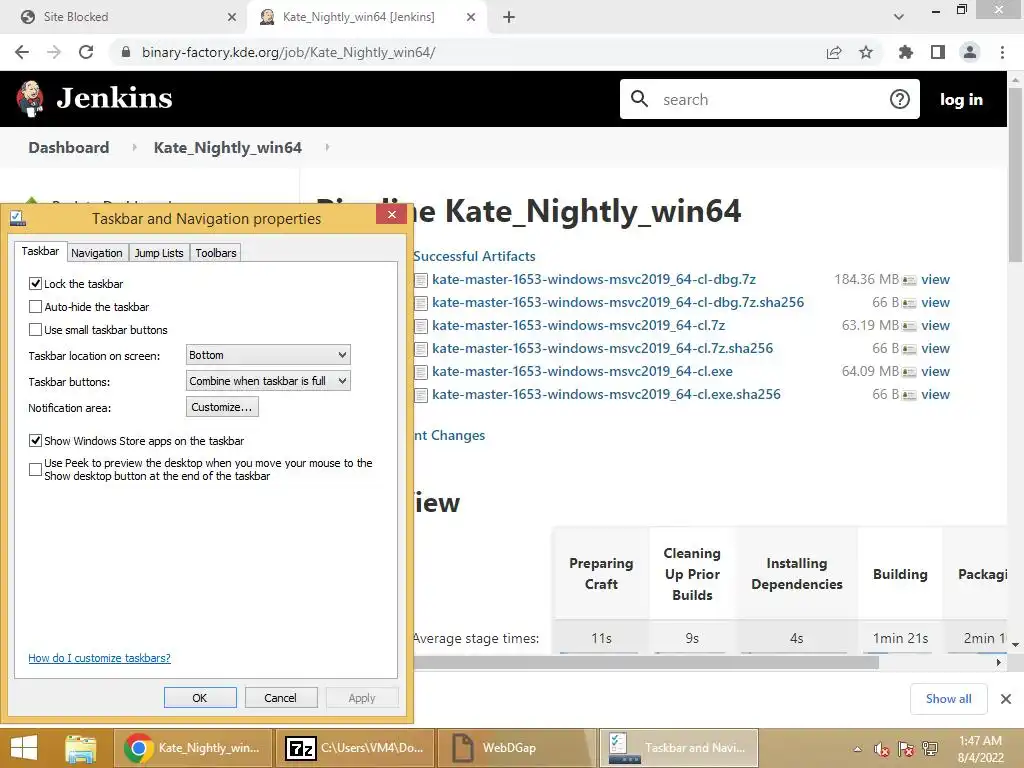Show hidden tray icons arrow

[x=857, y=749]
